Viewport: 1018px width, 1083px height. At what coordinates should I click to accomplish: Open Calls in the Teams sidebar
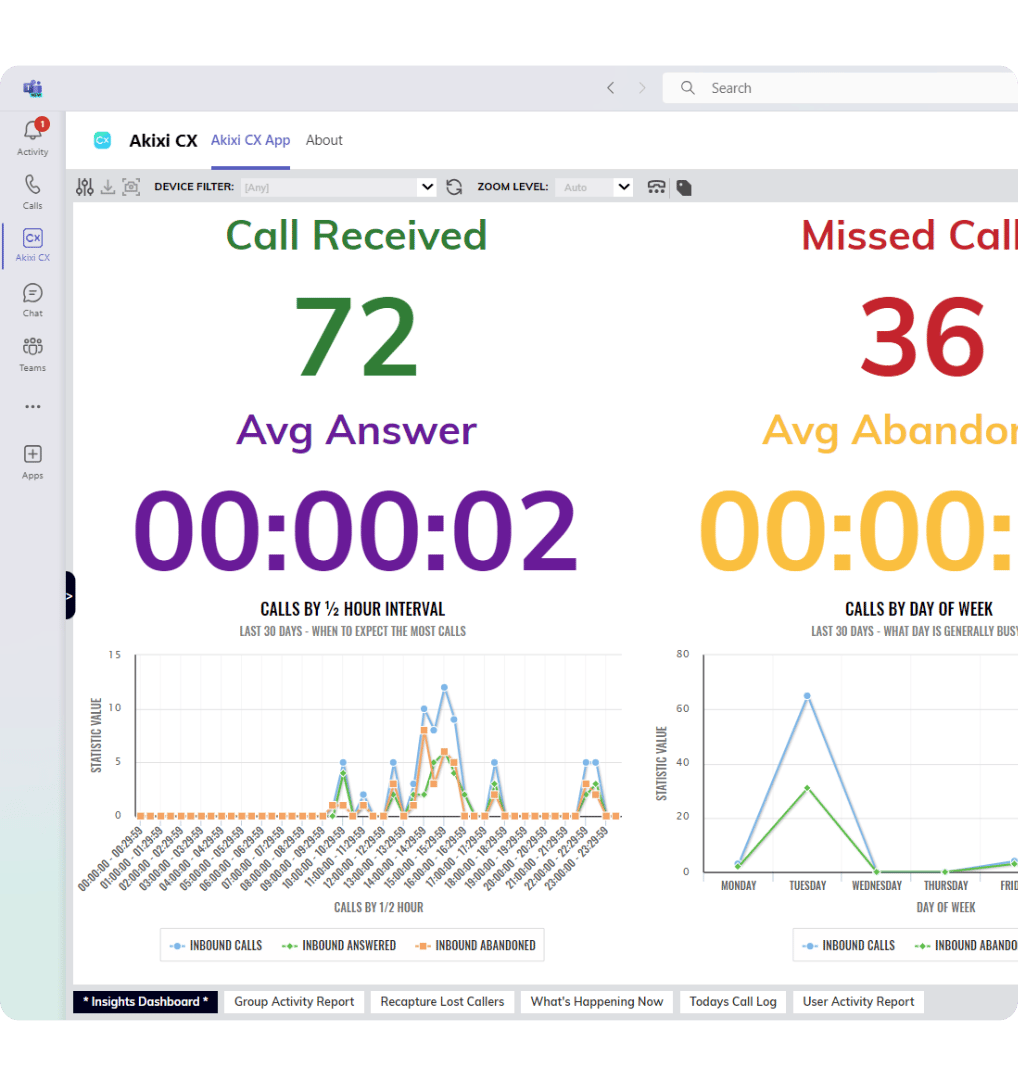point(33,191)
